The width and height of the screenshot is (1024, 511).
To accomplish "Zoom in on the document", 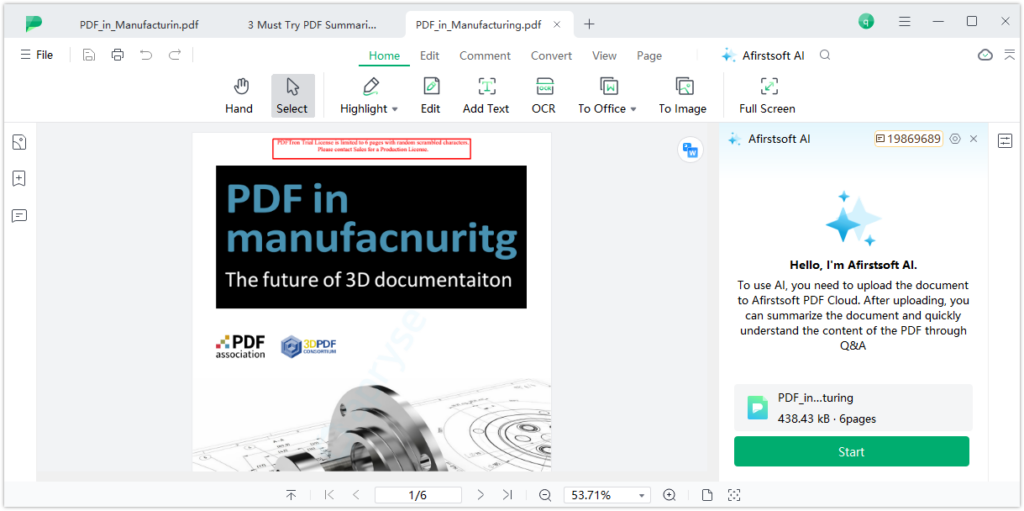I will [x=669, y=495].
